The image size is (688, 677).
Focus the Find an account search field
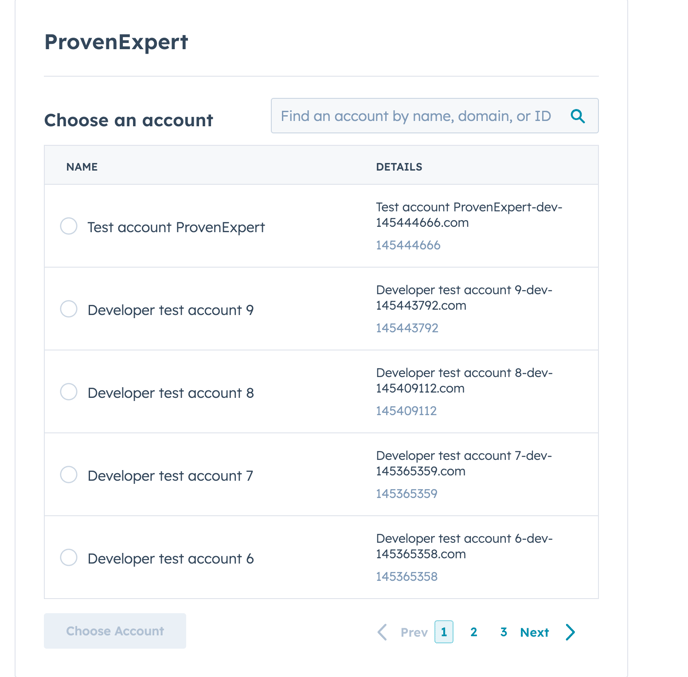pyautogui.click(x=434, y=116)
